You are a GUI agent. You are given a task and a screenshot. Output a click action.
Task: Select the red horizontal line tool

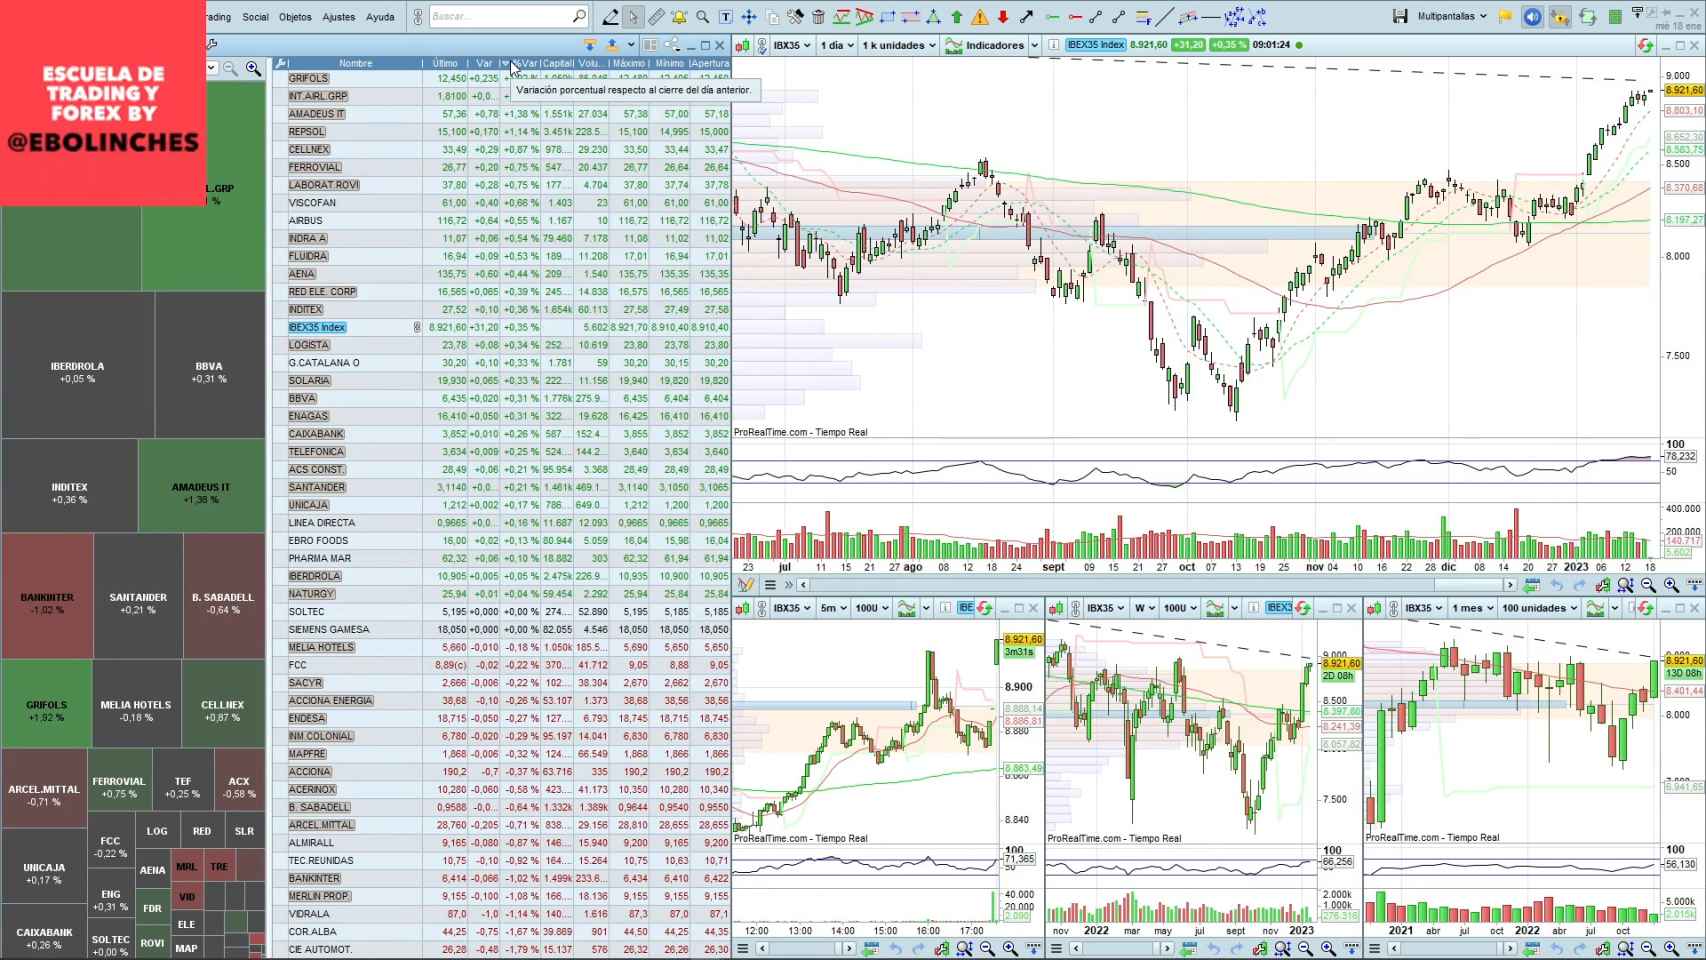(1075, 16)
